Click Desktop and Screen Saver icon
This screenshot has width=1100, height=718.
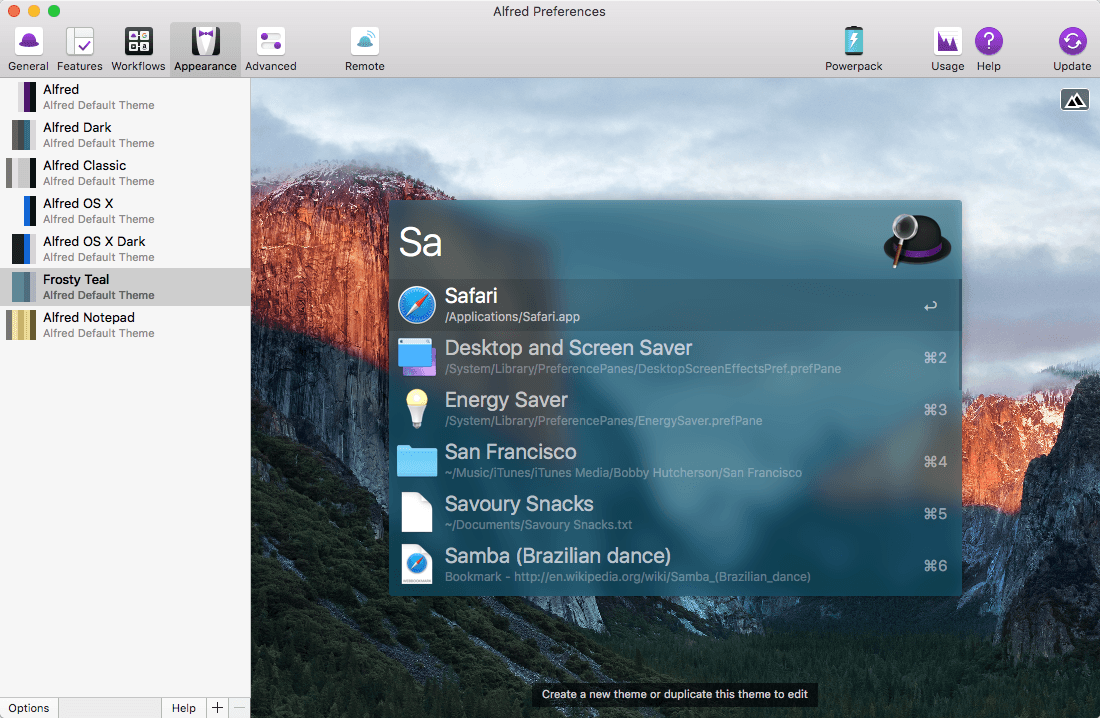tap(417, 357)
